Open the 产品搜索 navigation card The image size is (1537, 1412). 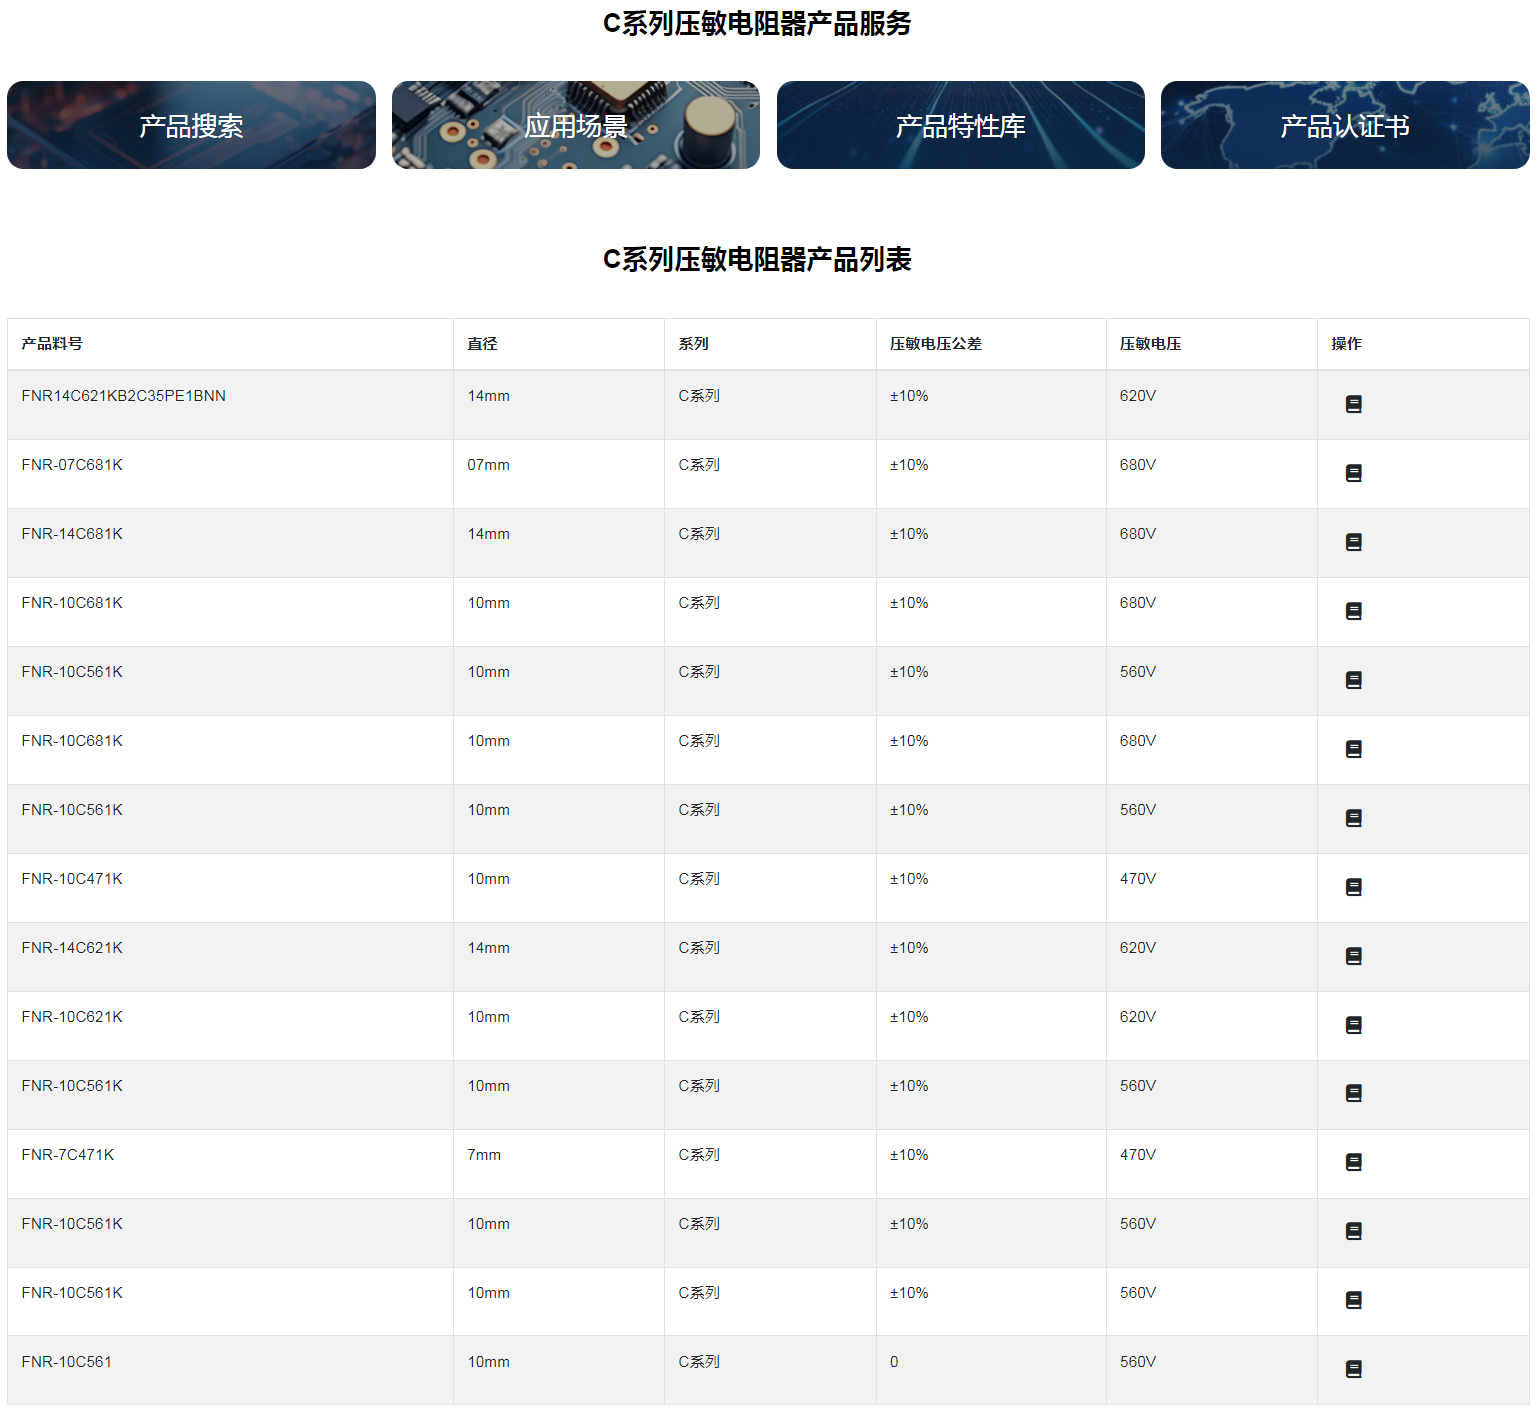pyautogui.click(x=191, y=125)
